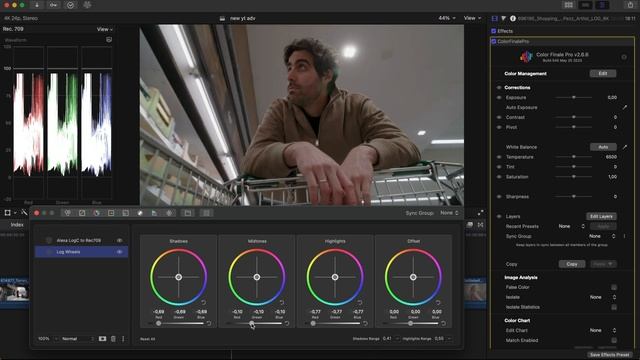Toggle visibility of Alexa LogC to Rec709 layer
This screenshot has height=360, width=640.
[120, 240]
